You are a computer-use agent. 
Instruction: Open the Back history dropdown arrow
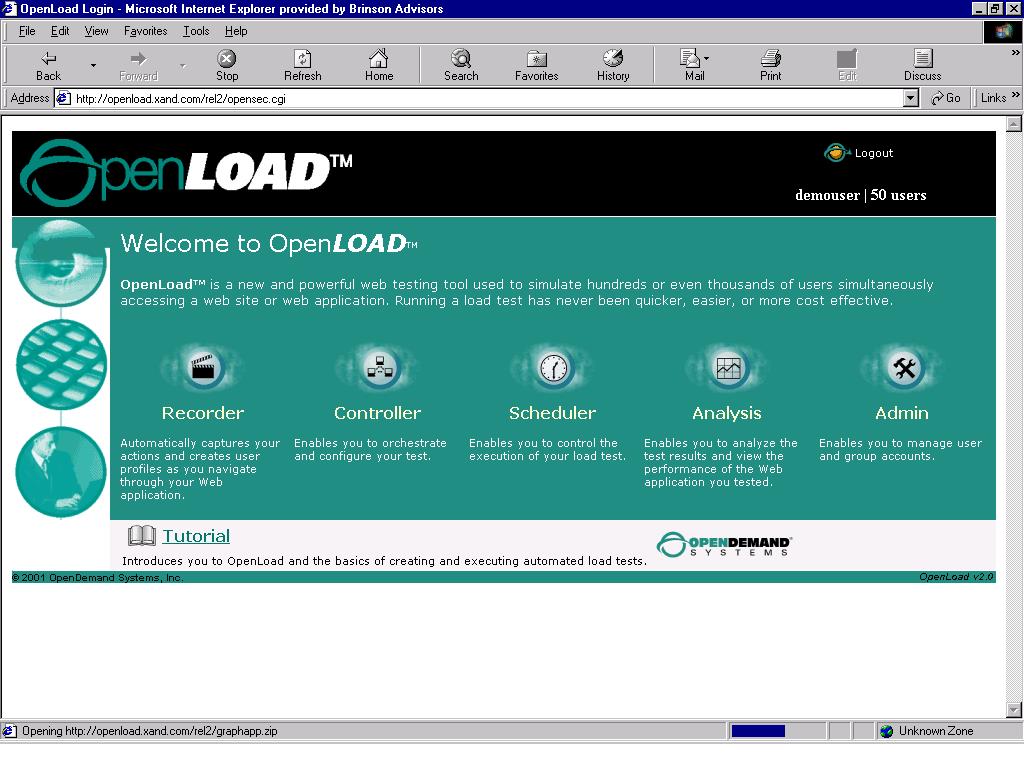pyautogui.click(x=93, y=65)
